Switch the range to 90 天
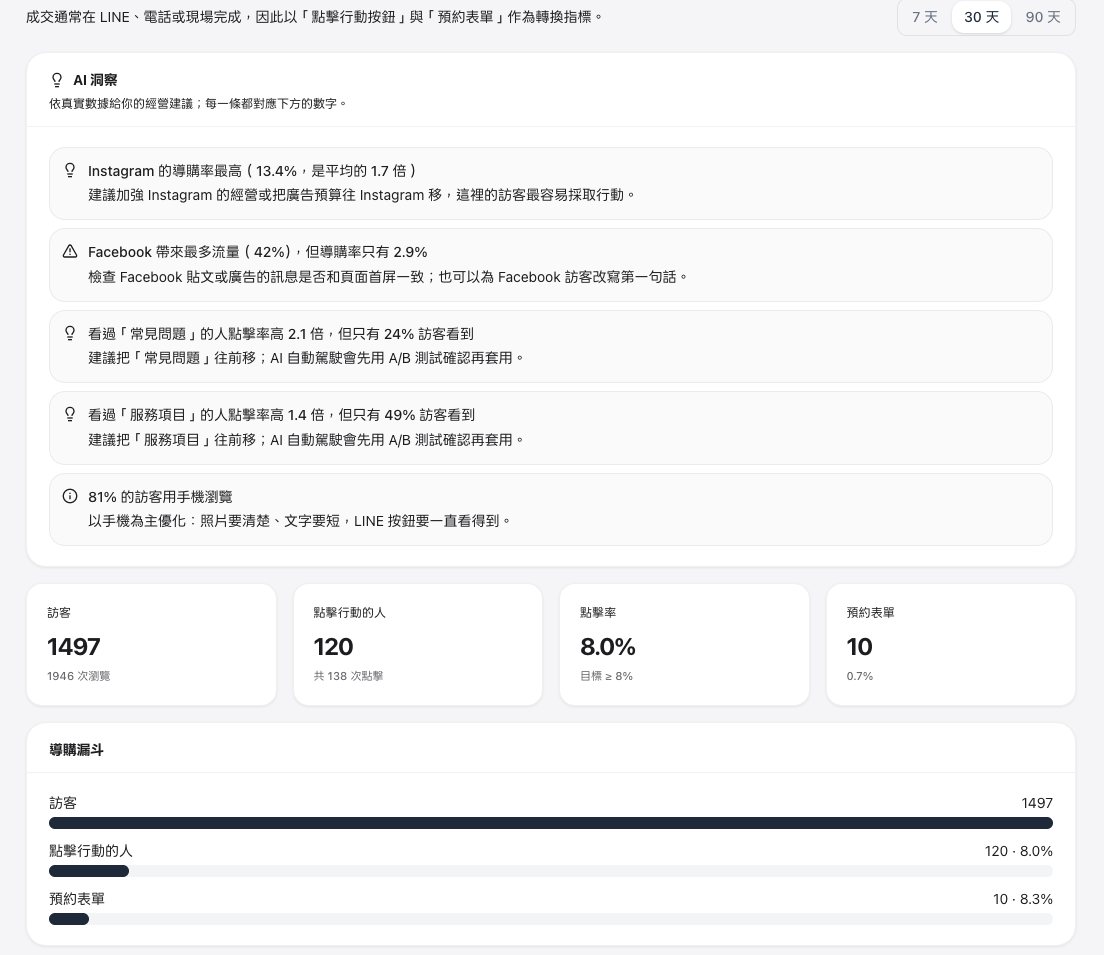The height and width of the screenshot is (955, 1104). [1043, 17]
